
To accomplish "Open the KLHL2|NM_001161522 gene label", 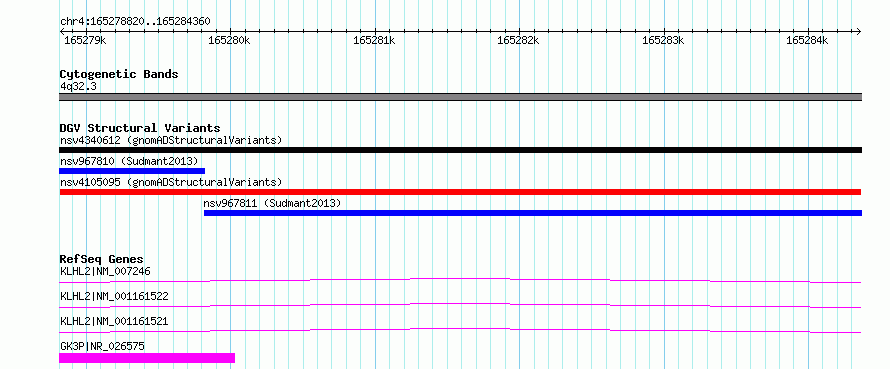I will tap(114, 296).
